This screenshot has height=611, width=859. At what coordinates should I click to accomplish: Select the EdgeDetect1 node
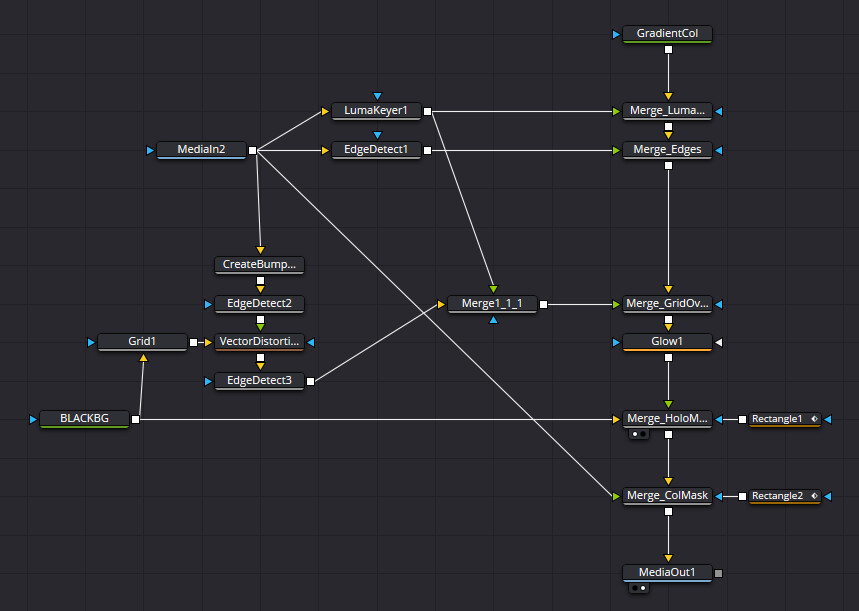(376, 150)
